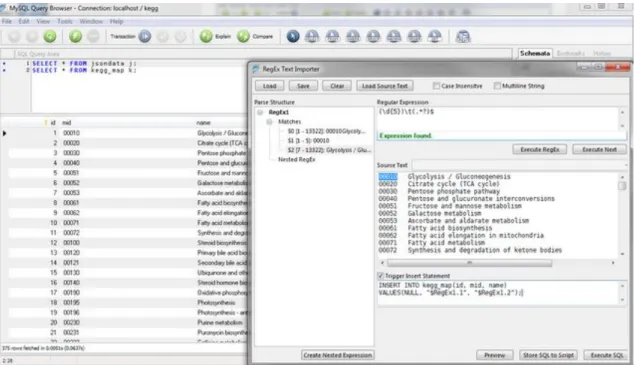Screen dimensions: 635x365
Task: Open the Edit menu
Action: point(24,21)
